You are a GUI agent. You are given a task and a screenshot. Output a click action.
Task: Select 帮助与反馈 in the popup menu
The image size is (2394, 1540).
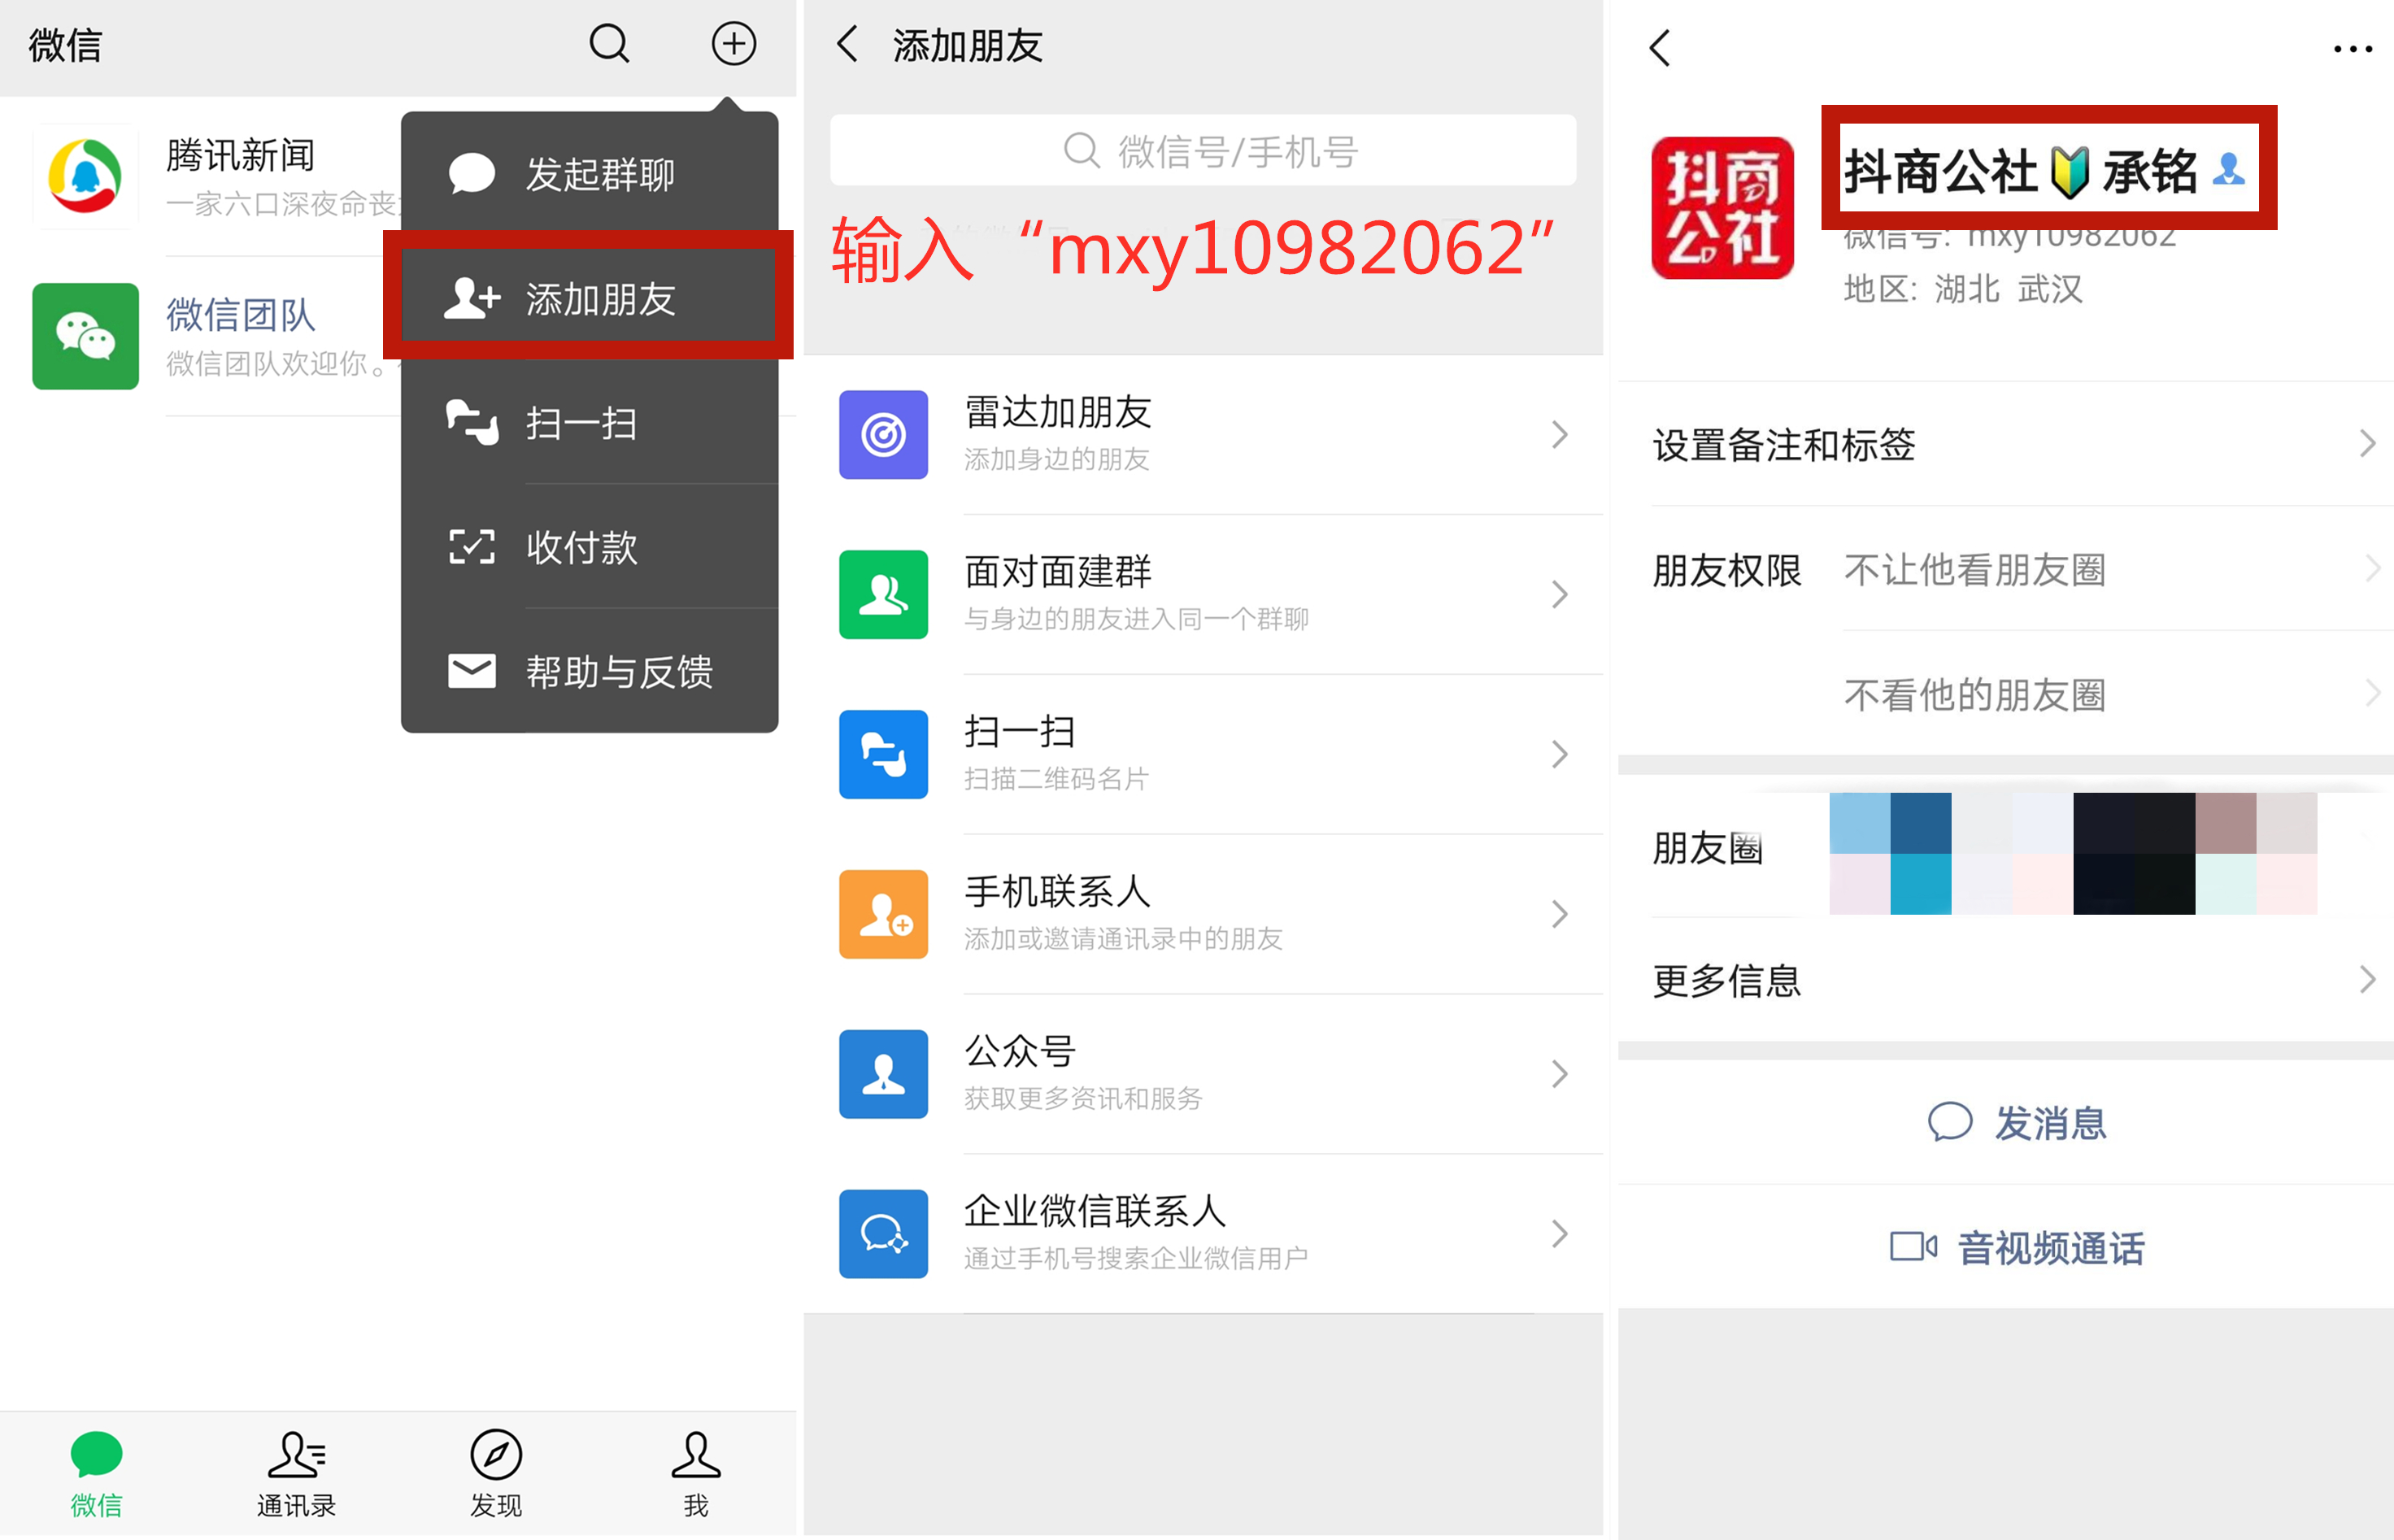pos(590,671)
